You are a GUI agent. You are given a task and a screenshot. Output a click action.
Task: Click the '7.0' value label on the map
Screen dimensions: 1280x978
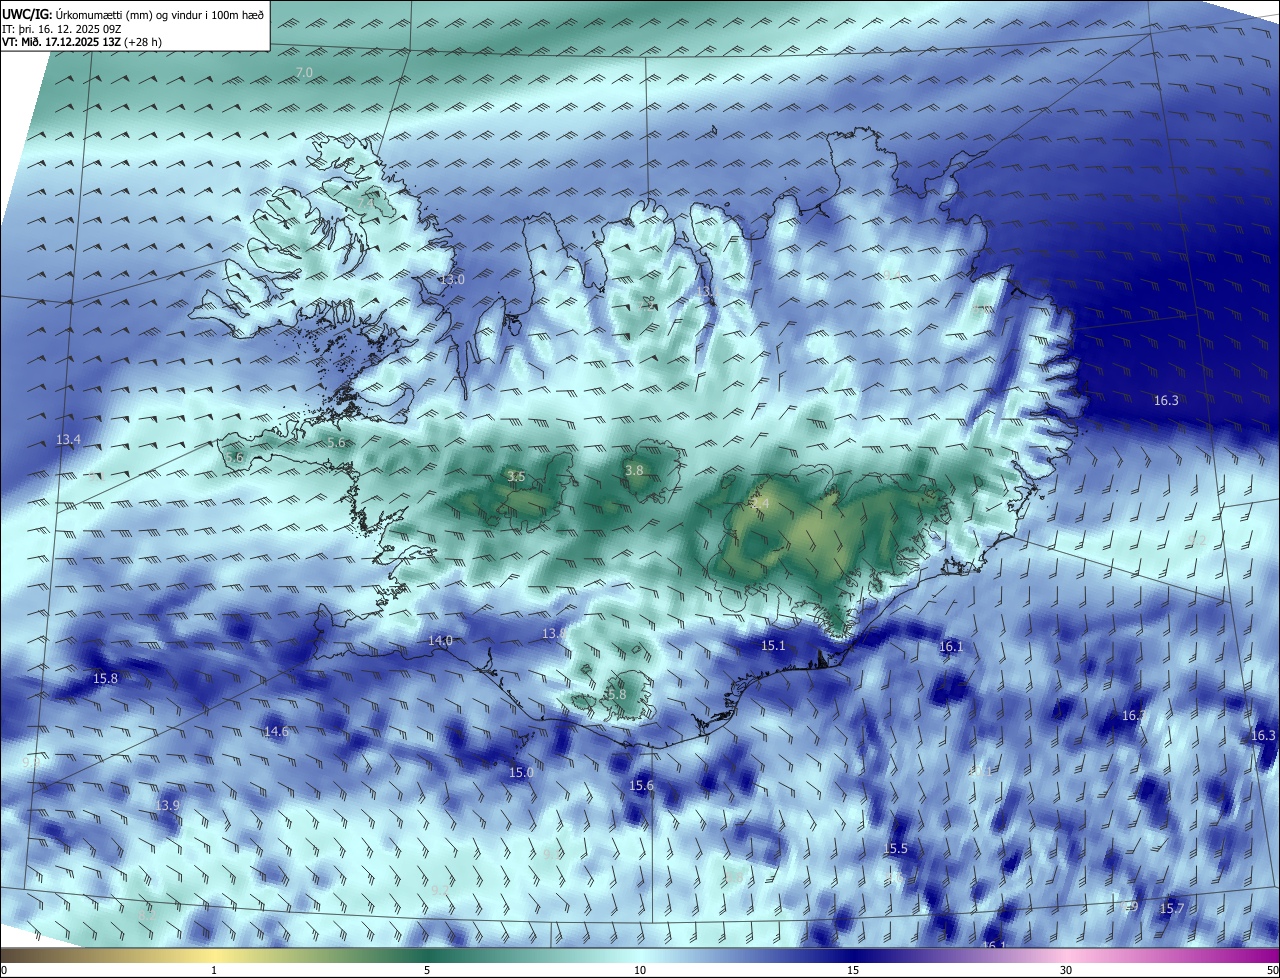click(x=304, y=72)
